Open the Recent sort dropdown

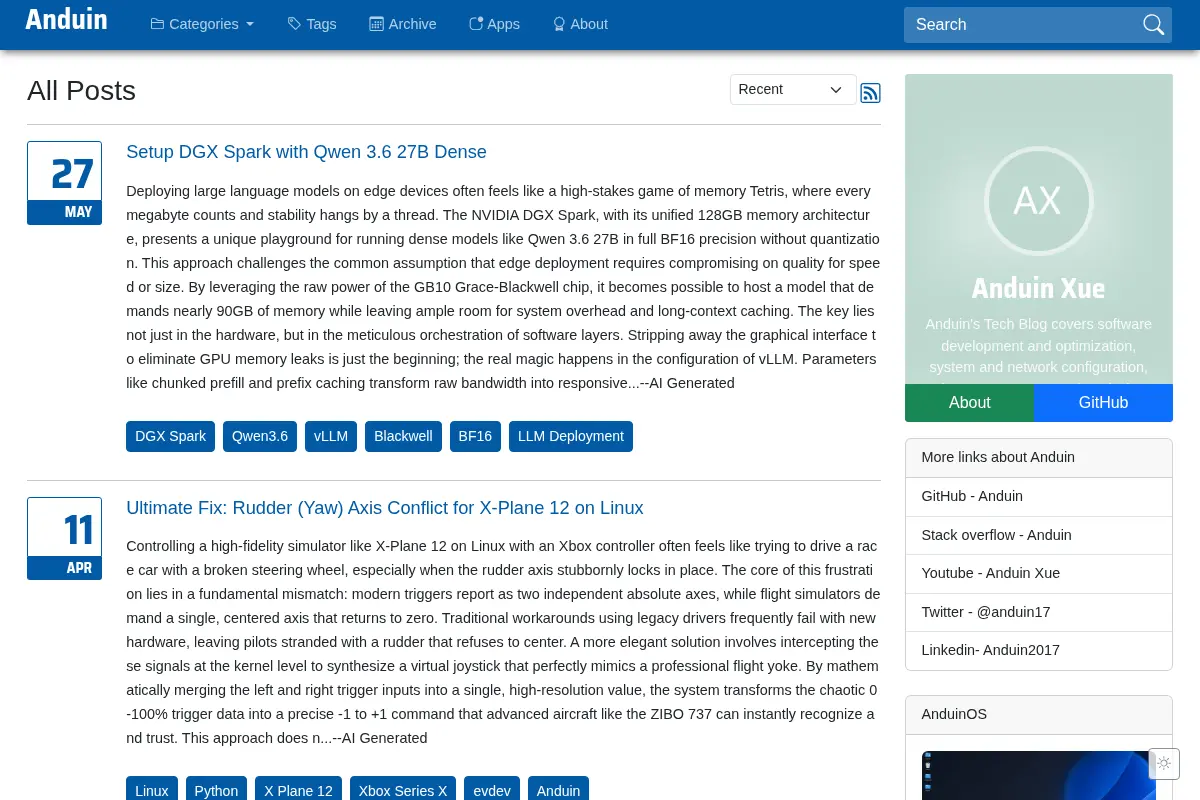[x=793, y=89]
